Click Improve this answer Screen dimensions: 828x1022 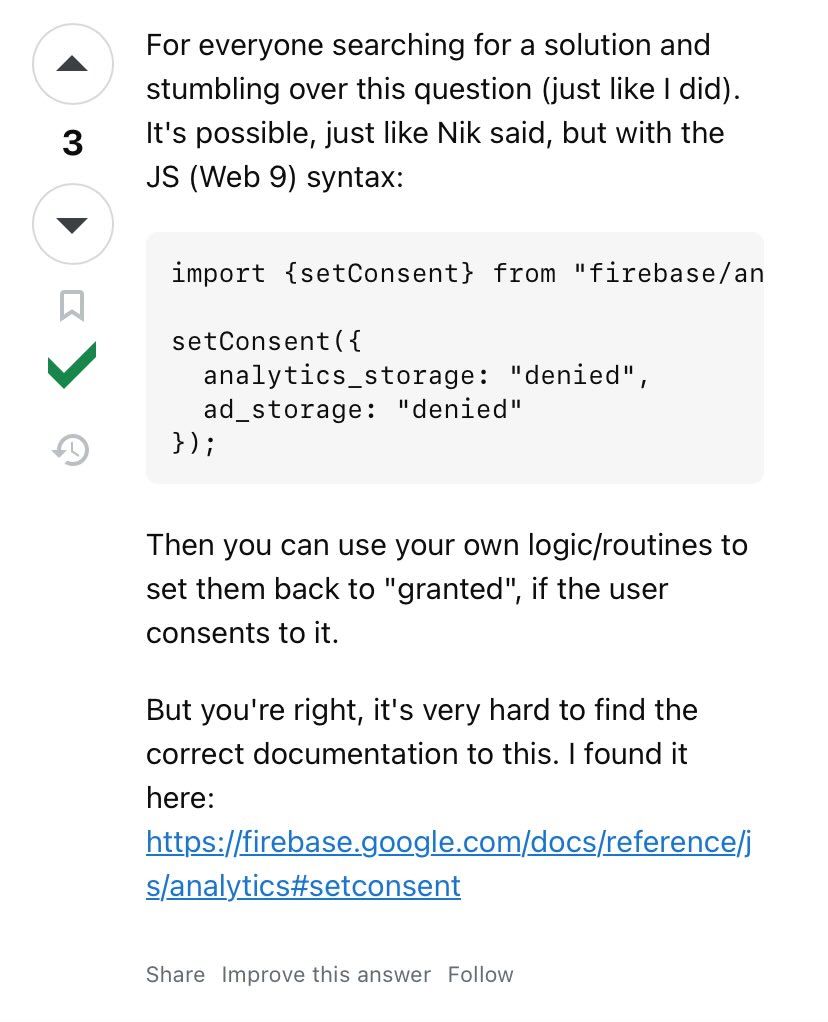tap(326, 975)
